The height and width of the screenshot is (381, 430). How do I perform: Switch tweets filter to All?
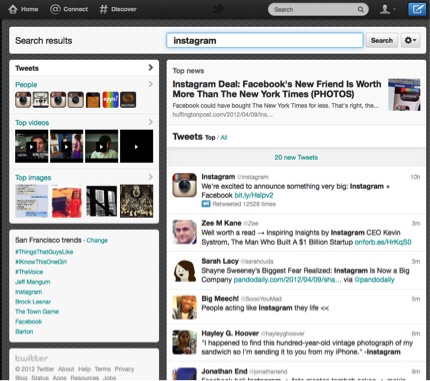click(224, 137)
